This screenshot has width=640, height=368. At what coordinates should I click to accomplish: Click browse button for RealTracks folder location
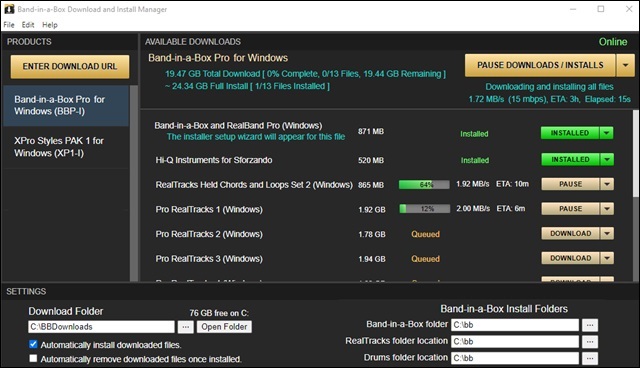click(x=590, y=341)
